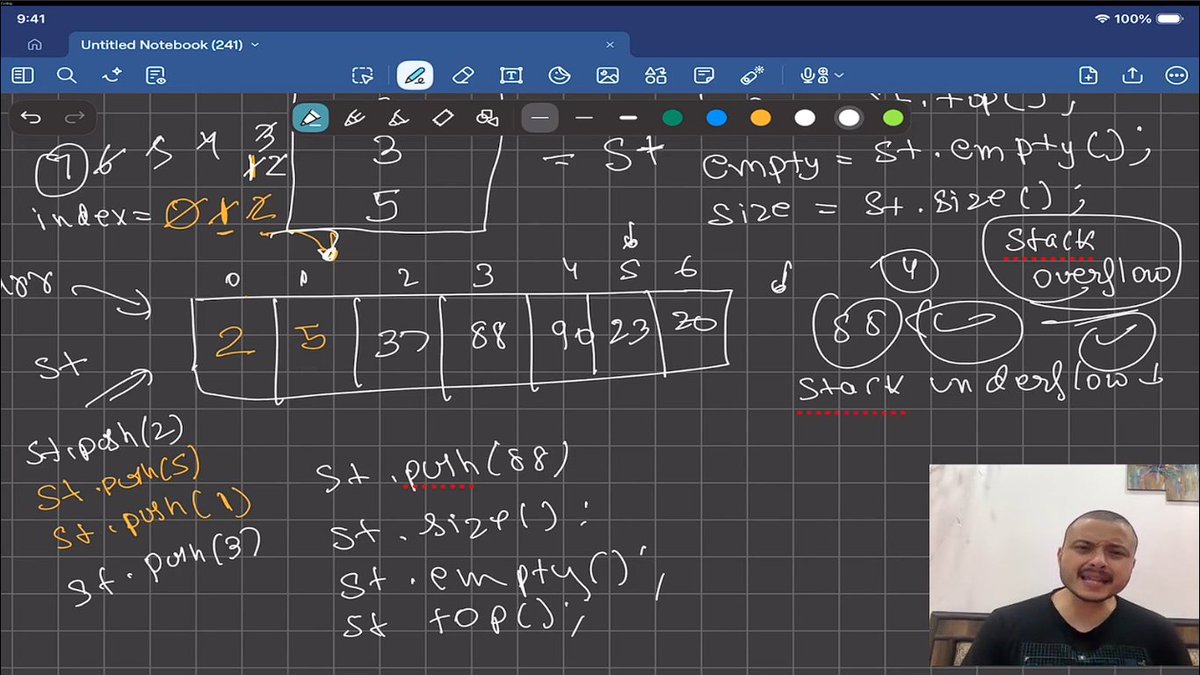Viewport: 1200px width, 675px height.
Task: Select the Shapes elements tool
Action: [x=656, y=75]
